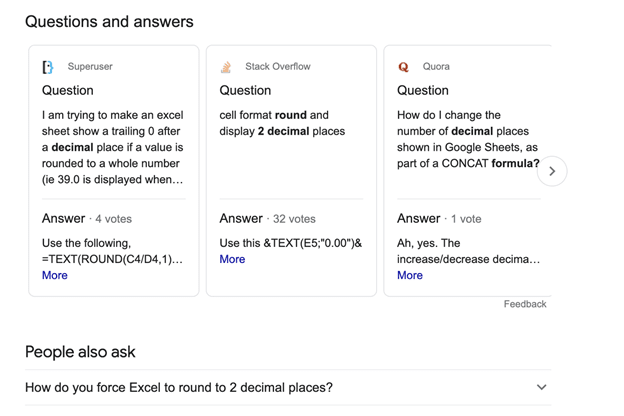Open the Superuser source label

(90, 67)
